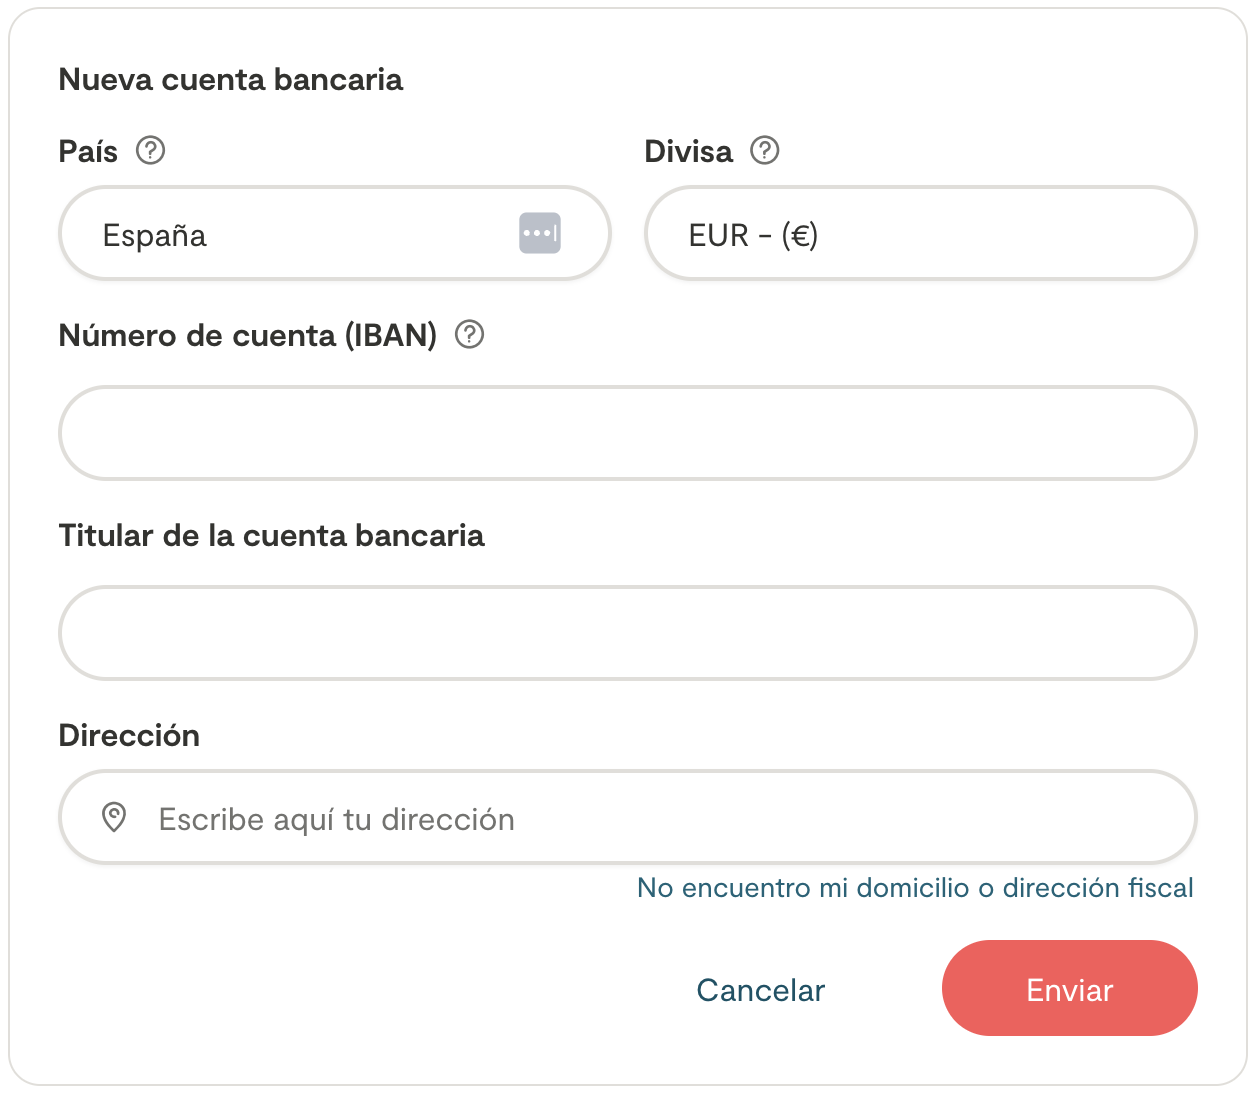1256x1094 pixels.
Task: Click the Dirección label text
Action: pyautogui.click(x=129, y=736)
